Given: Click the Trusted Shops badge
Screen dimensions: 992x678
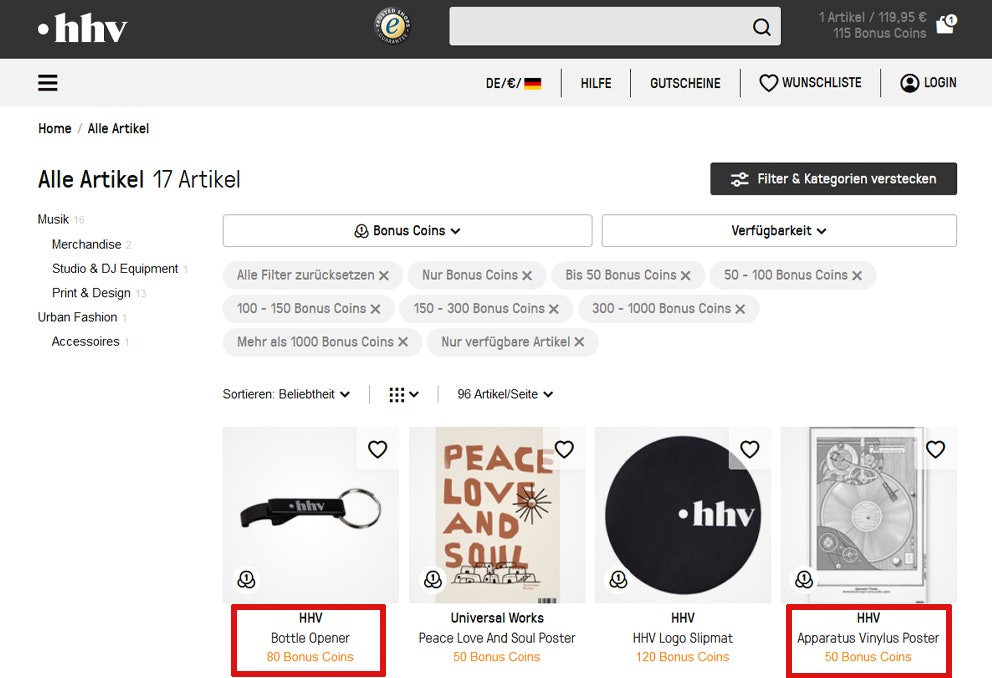Looking at the screenshot, I should click(x=393, y=26).
